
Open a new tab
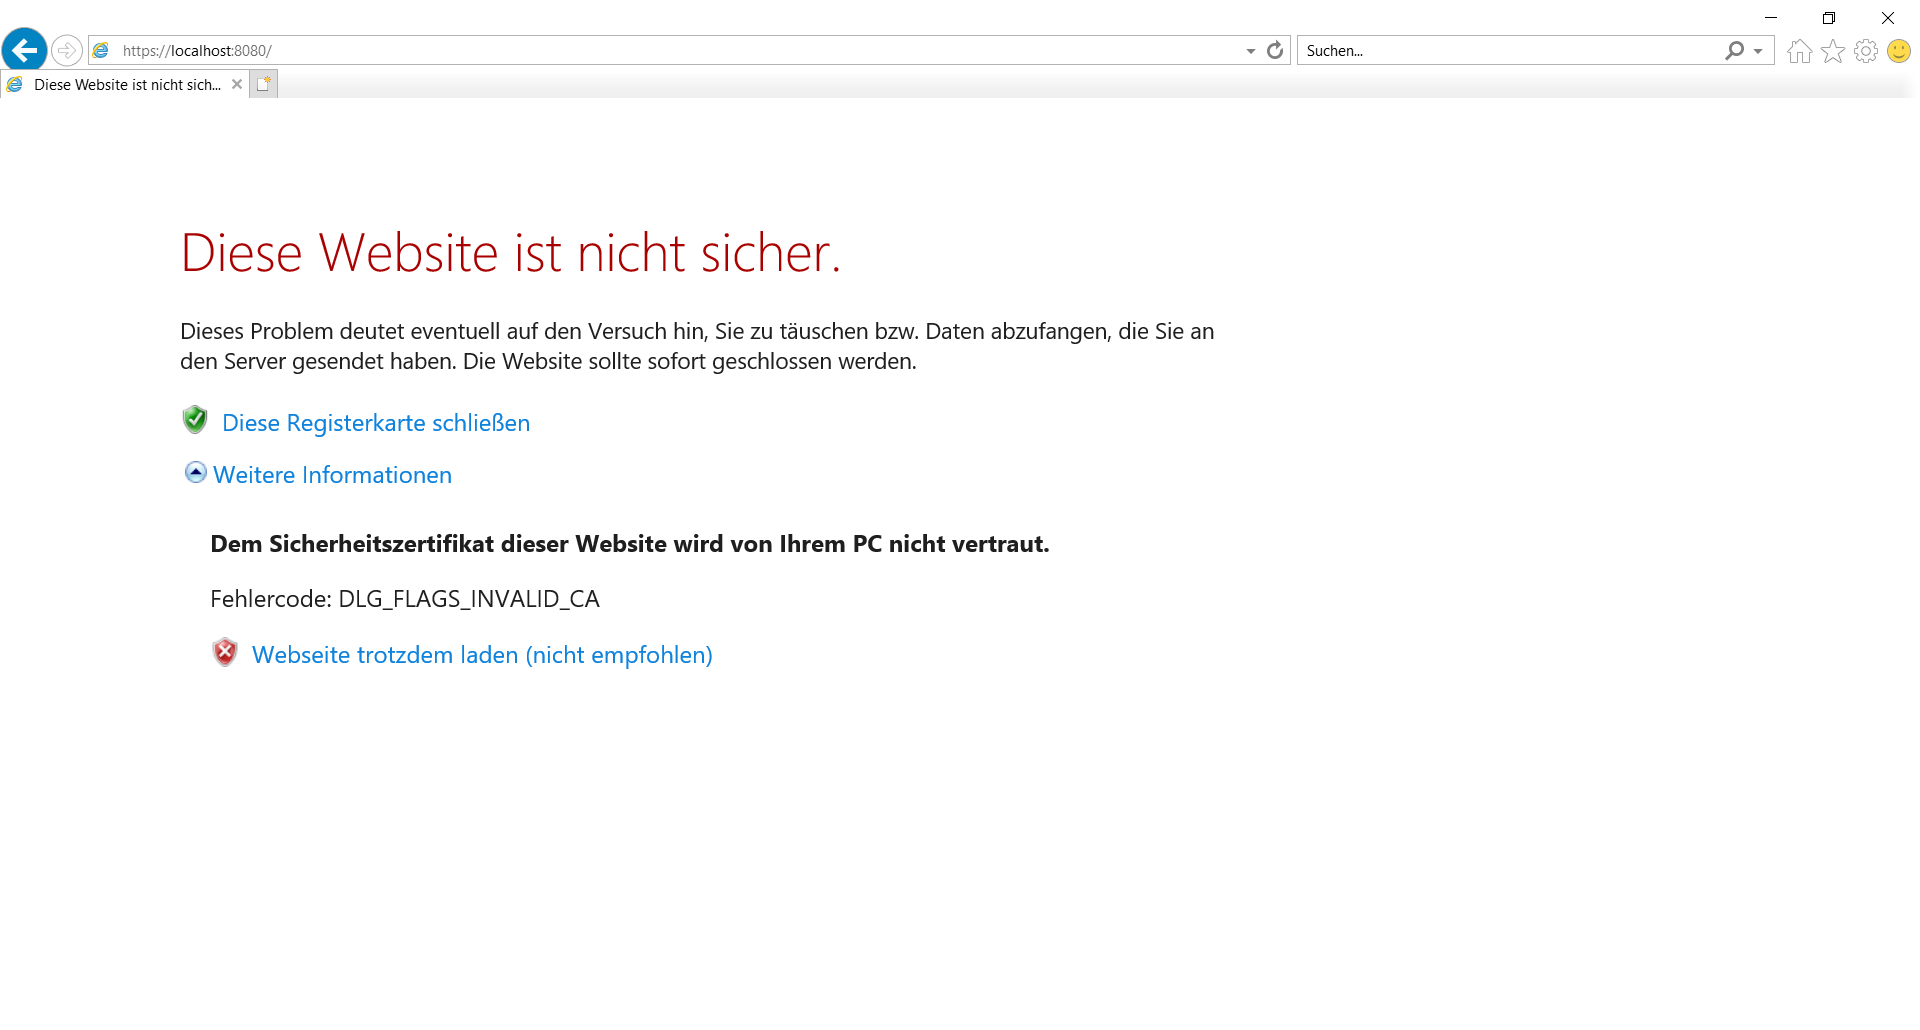[x=263, y=84]
